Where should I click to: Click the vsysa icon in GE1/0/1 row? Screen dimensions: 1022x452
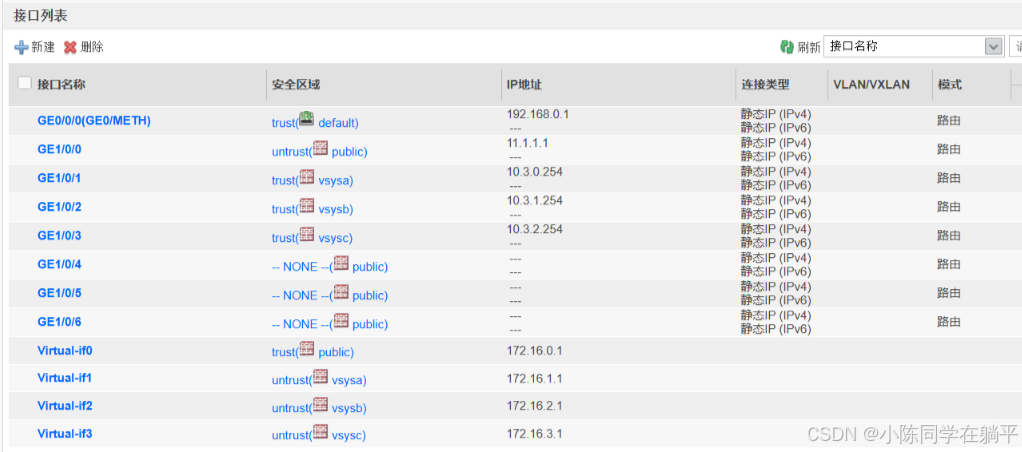306,177
